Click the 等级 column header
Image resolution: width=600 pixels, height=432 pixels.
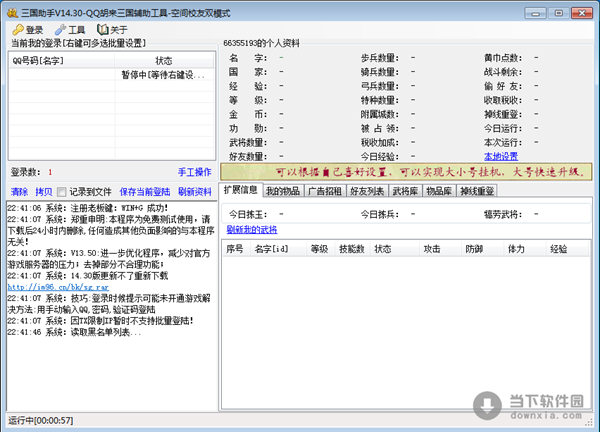321,249
